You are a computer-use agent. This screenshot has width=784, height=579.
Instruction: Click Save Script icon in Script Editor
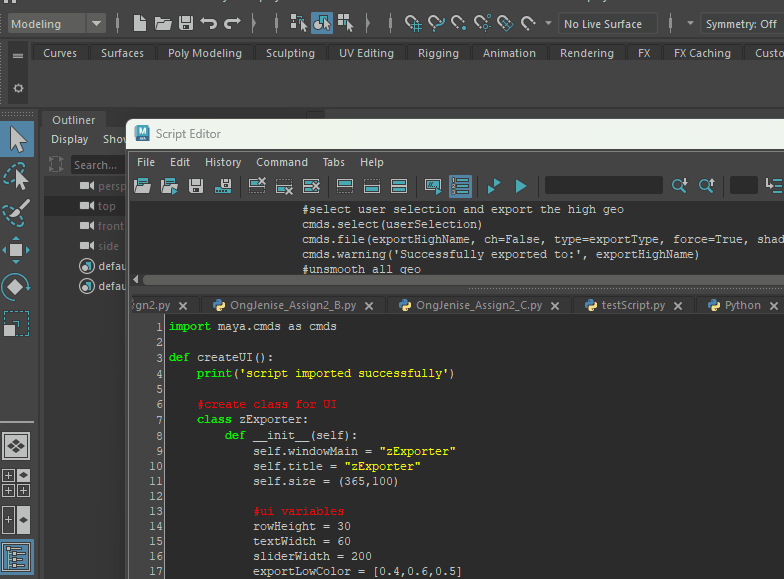pos(196,186)
